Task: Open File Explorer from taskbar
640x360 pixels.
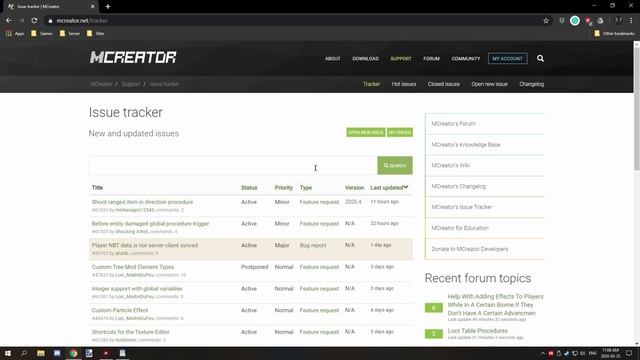Action: [41, 353]
